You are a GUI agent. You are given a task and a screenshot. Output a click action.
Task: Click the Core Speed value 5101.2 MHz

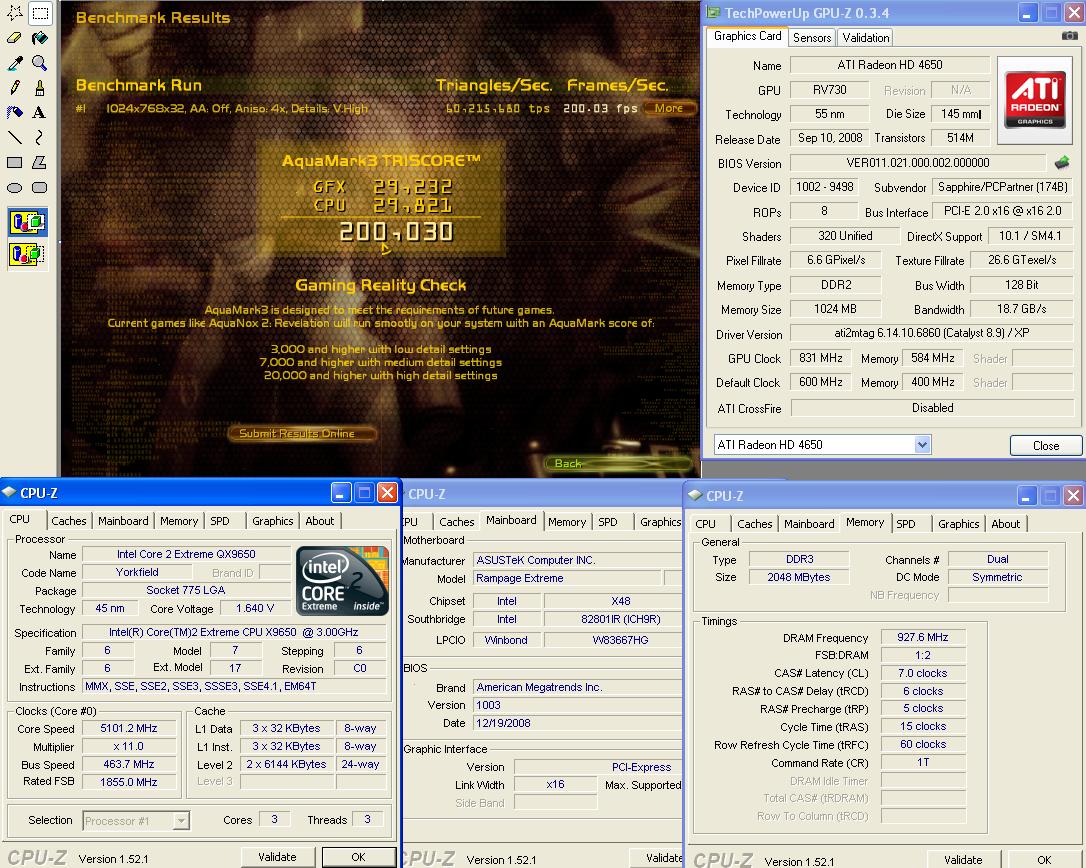click(x=128, y=729)
